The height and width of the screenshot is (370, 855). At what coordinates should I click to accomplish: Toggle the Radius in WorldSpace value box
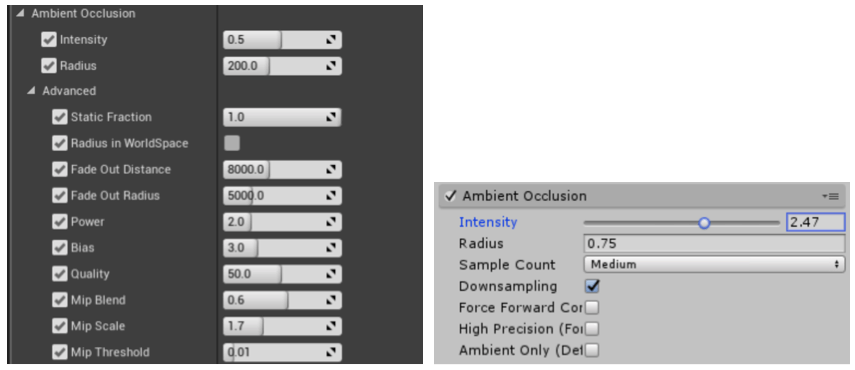pos(232,143)
